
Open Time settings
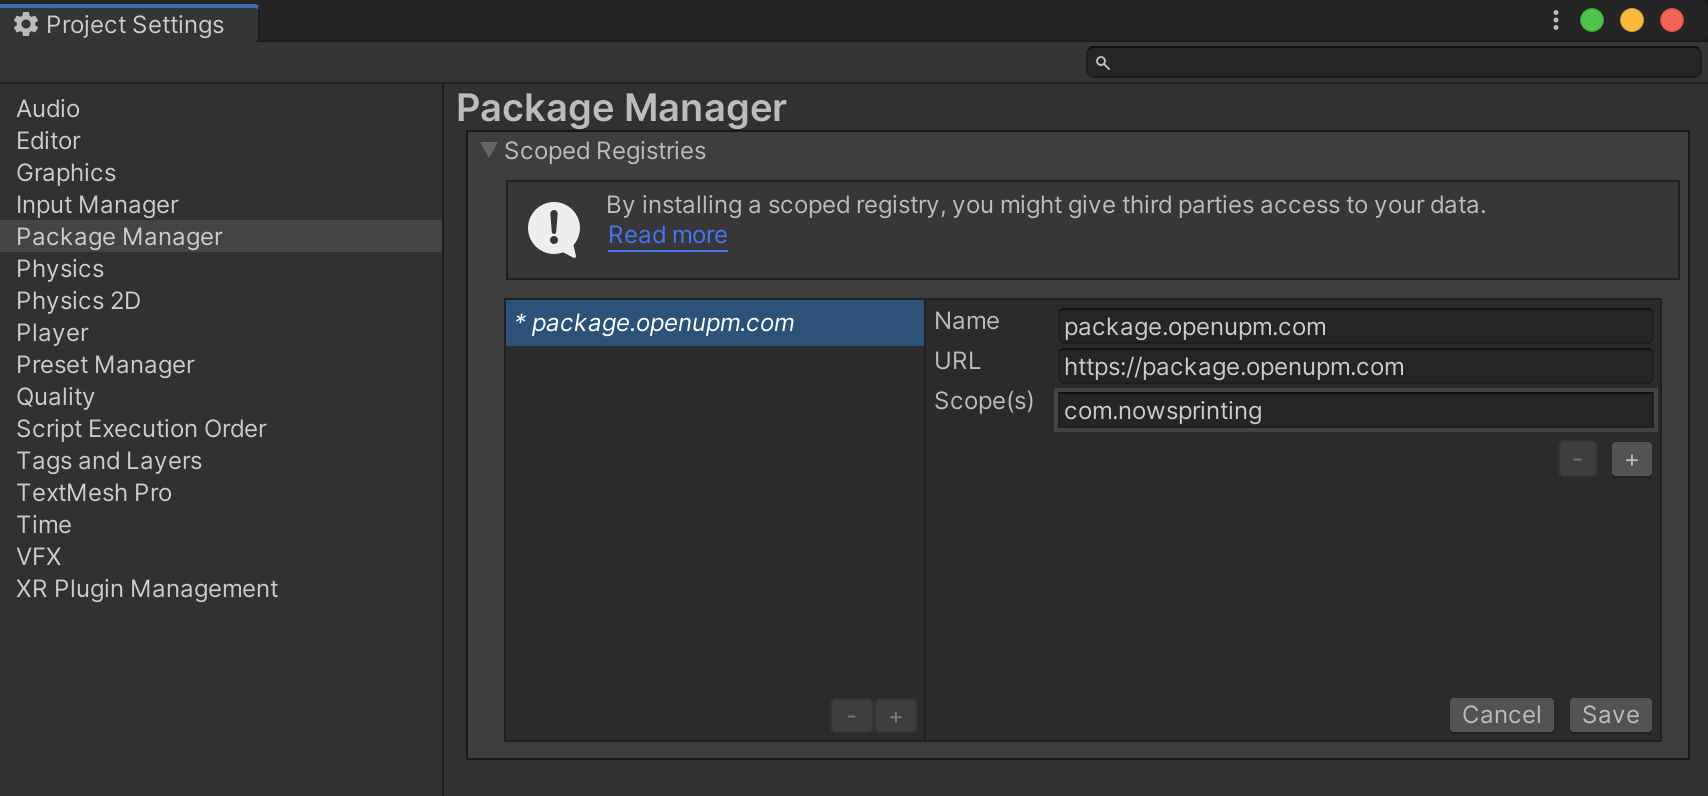(221, 524)
